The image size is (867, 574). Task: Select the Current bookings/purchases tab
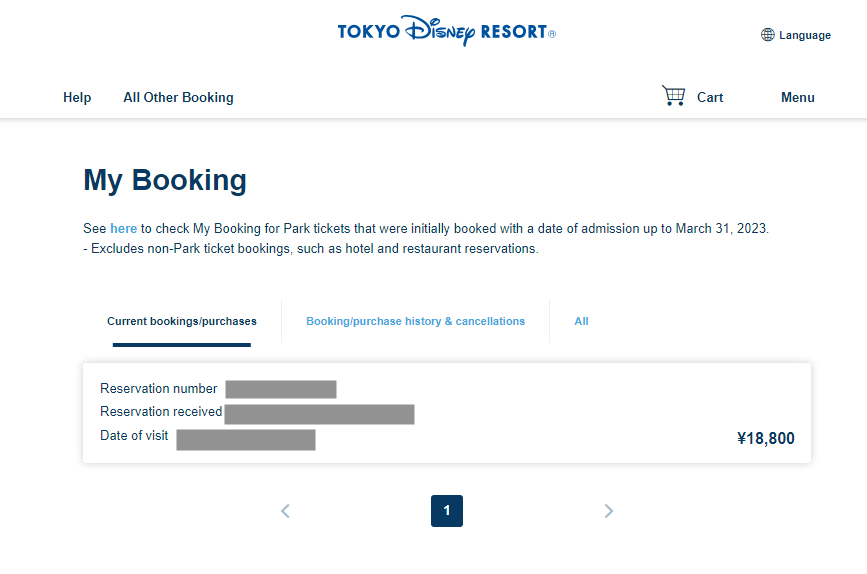(182, 321)
